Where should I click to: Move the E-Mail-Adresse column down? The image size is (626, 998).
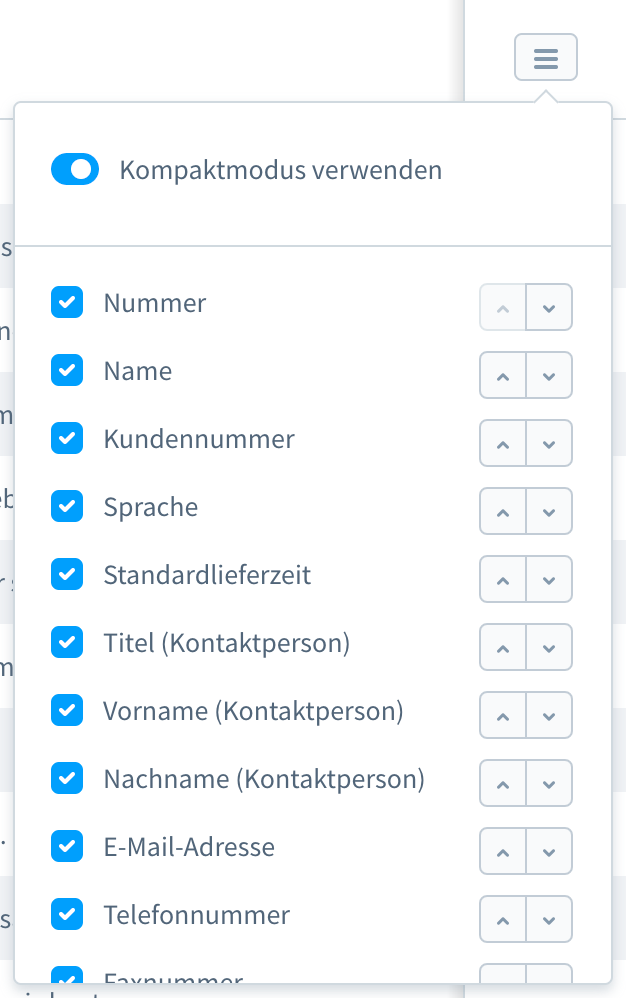pyautogui.click(x=548, y=851)
